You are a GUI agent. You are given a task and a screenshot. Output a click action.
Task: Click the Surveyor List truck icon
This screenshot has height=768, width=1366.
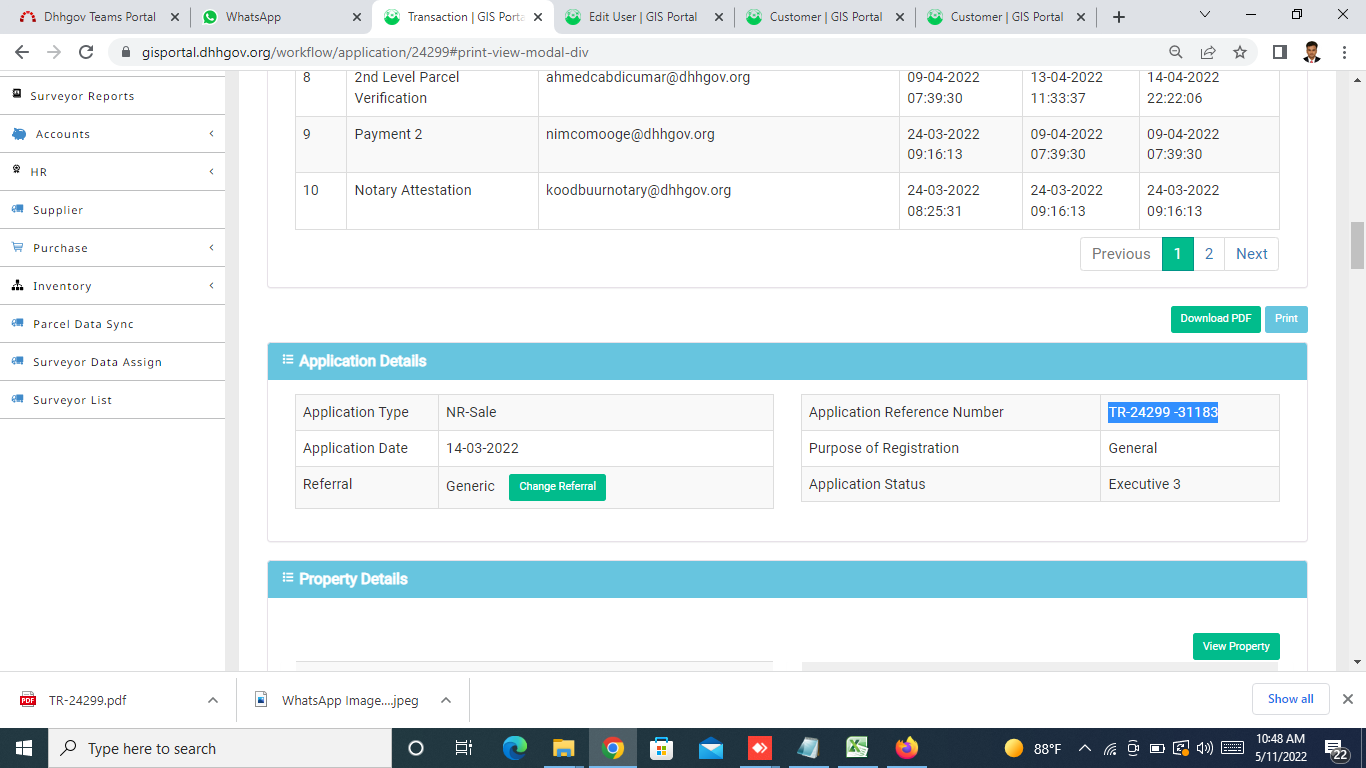coord(18,399)
